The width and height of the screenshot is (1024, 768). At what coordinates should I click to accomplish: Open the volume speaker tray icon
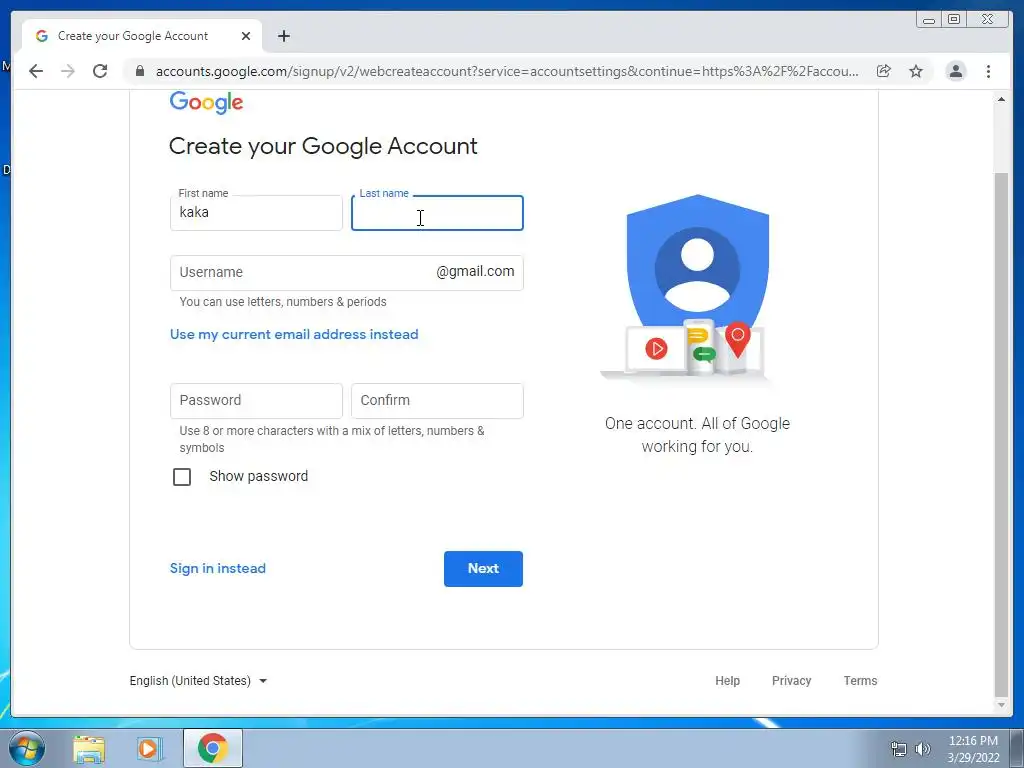tap(923, 749)
